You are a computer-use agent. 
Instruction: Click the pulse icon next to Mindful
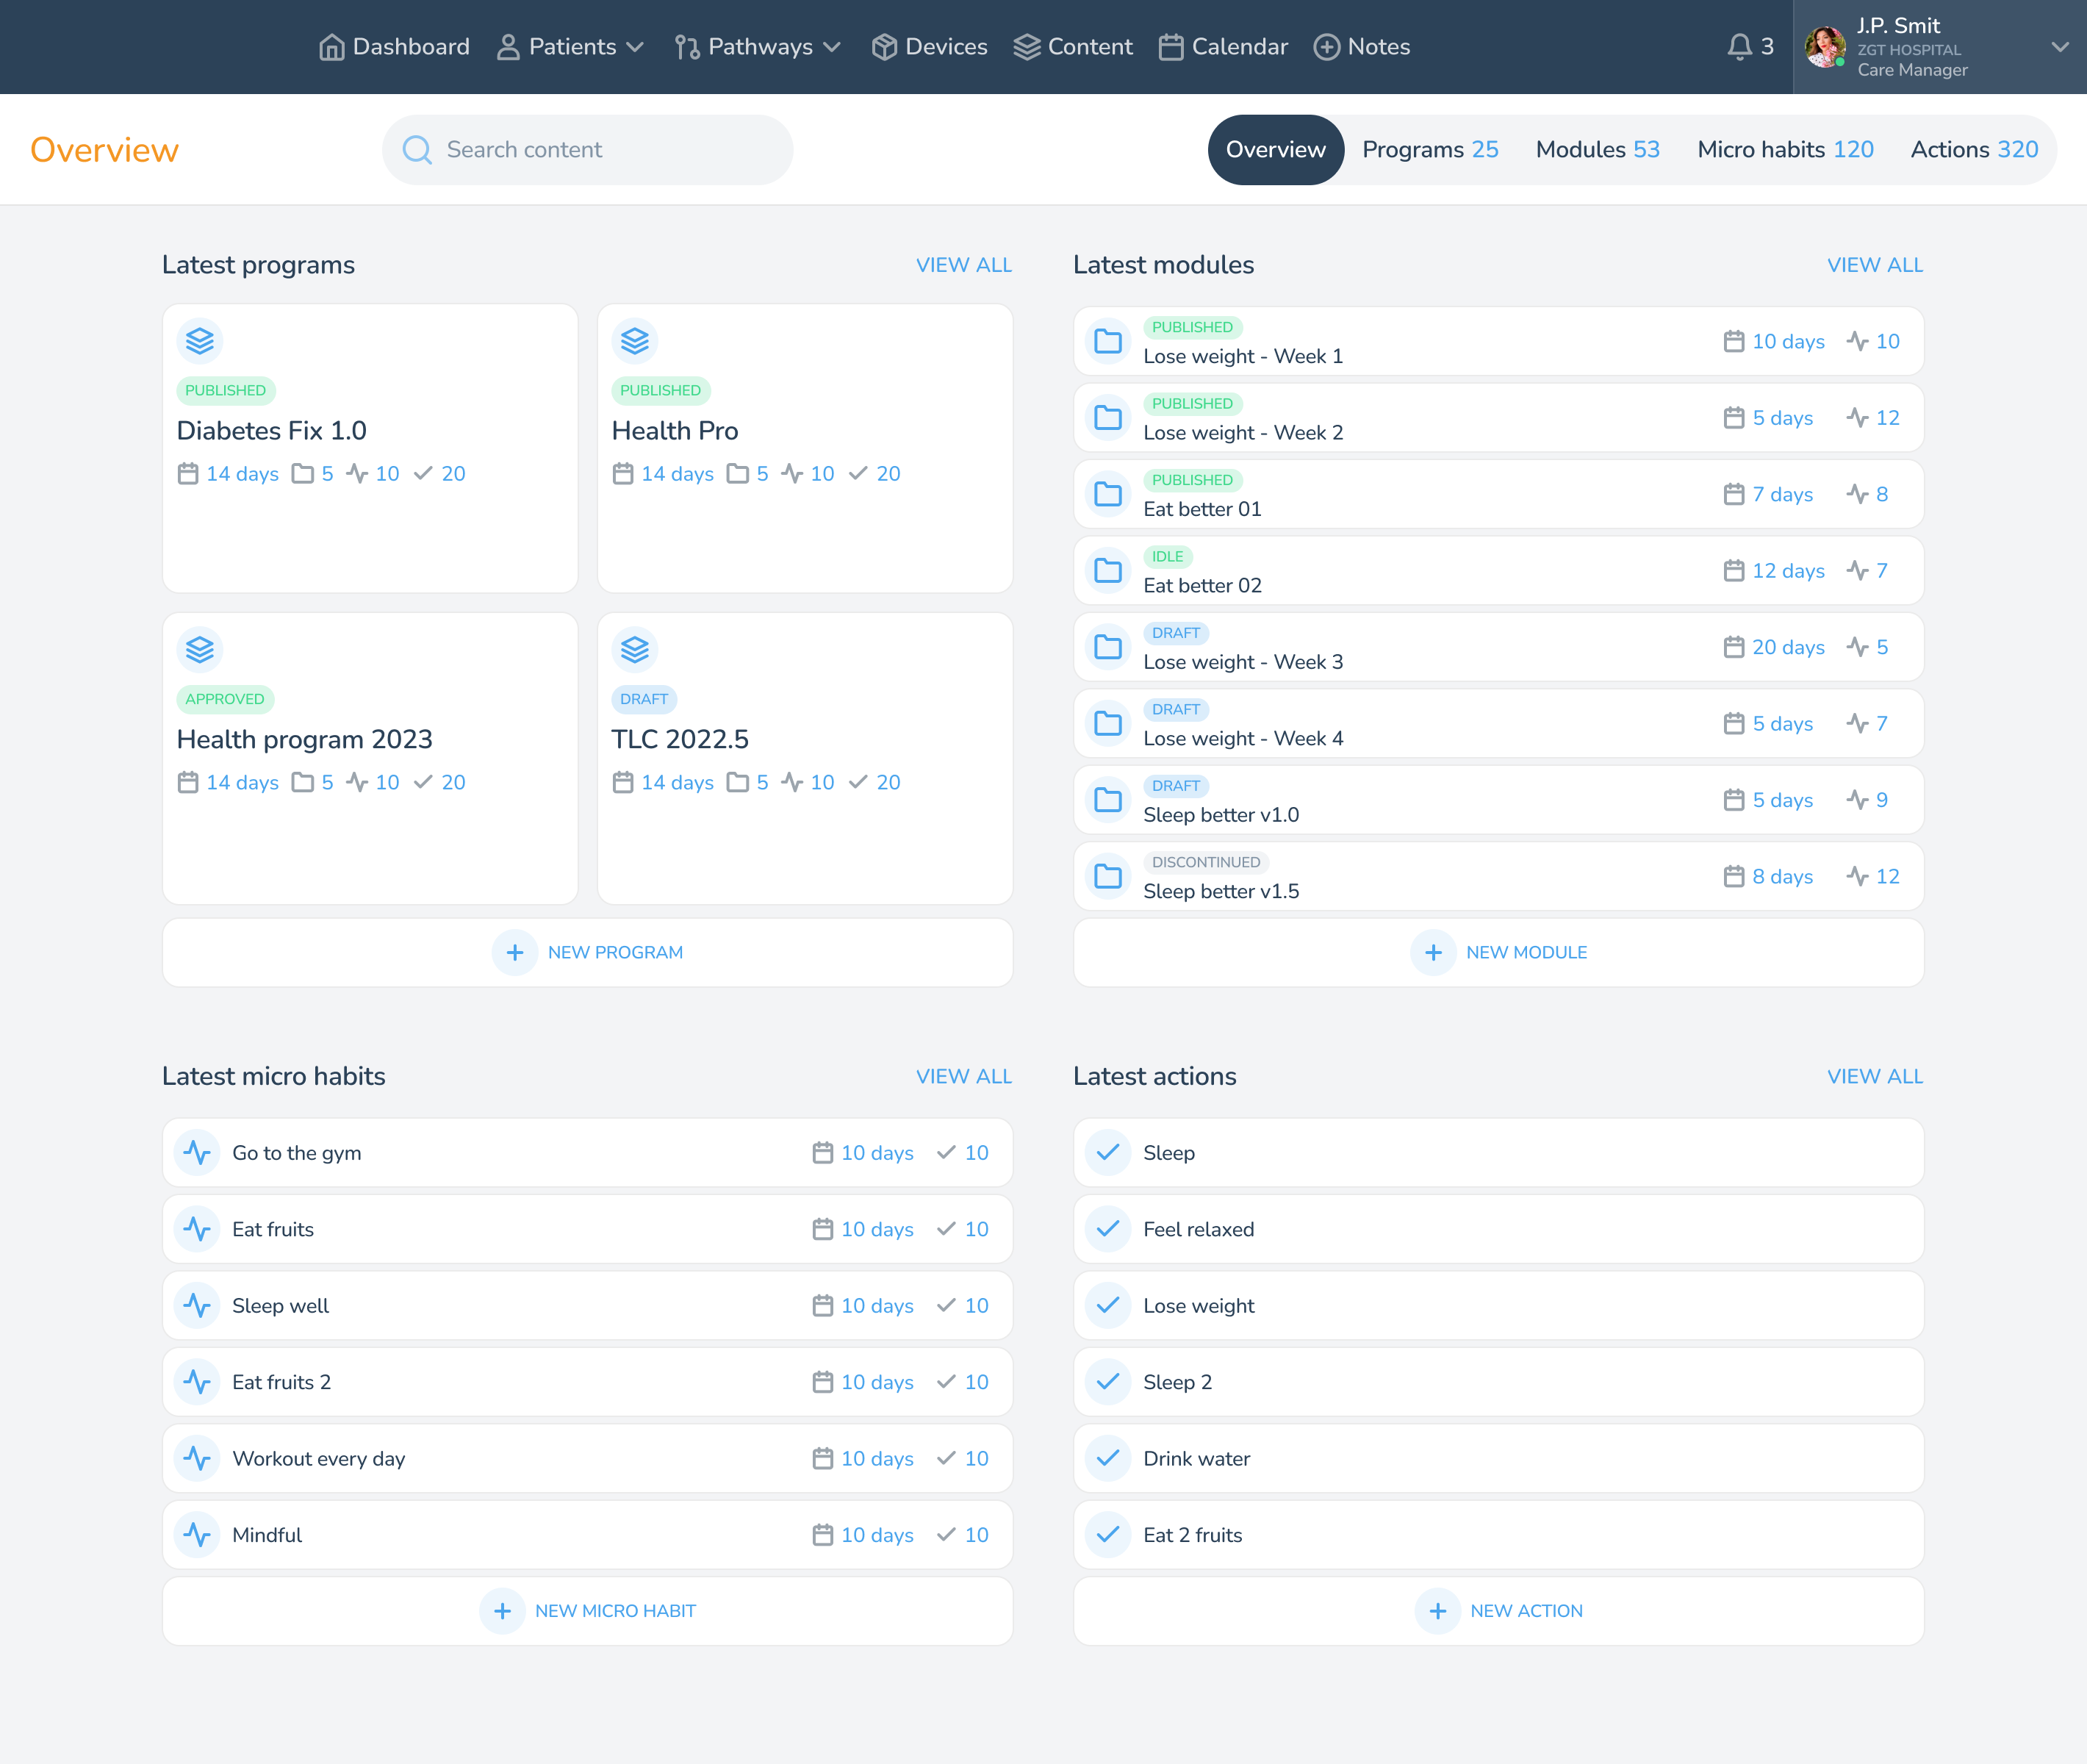pyautogui.click(x=197, y=1534)
